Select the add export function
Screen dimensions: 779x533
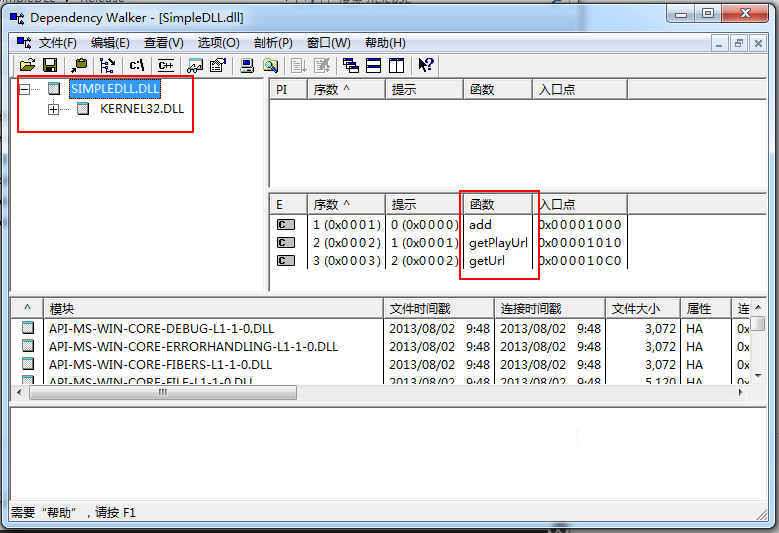(x=480, y=225)
